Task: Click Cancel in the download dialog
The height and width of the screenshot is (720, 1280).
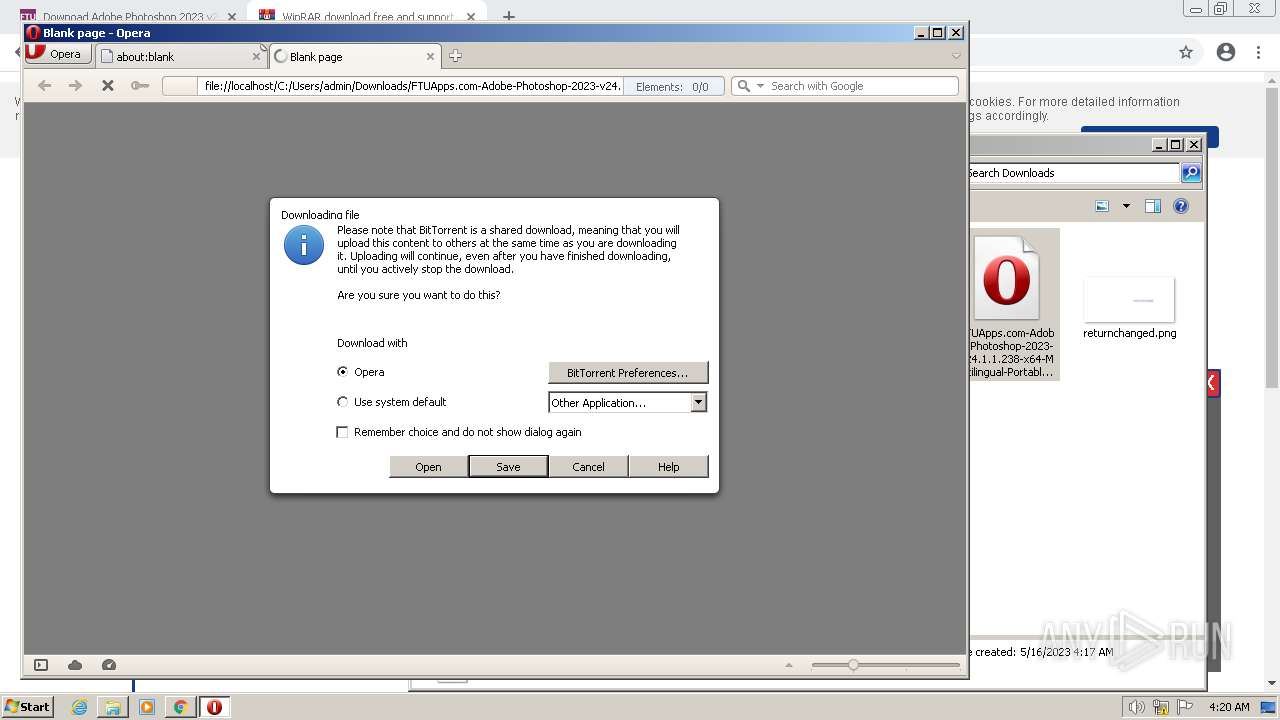Action: pyautogui.click(x=588, y=467)
